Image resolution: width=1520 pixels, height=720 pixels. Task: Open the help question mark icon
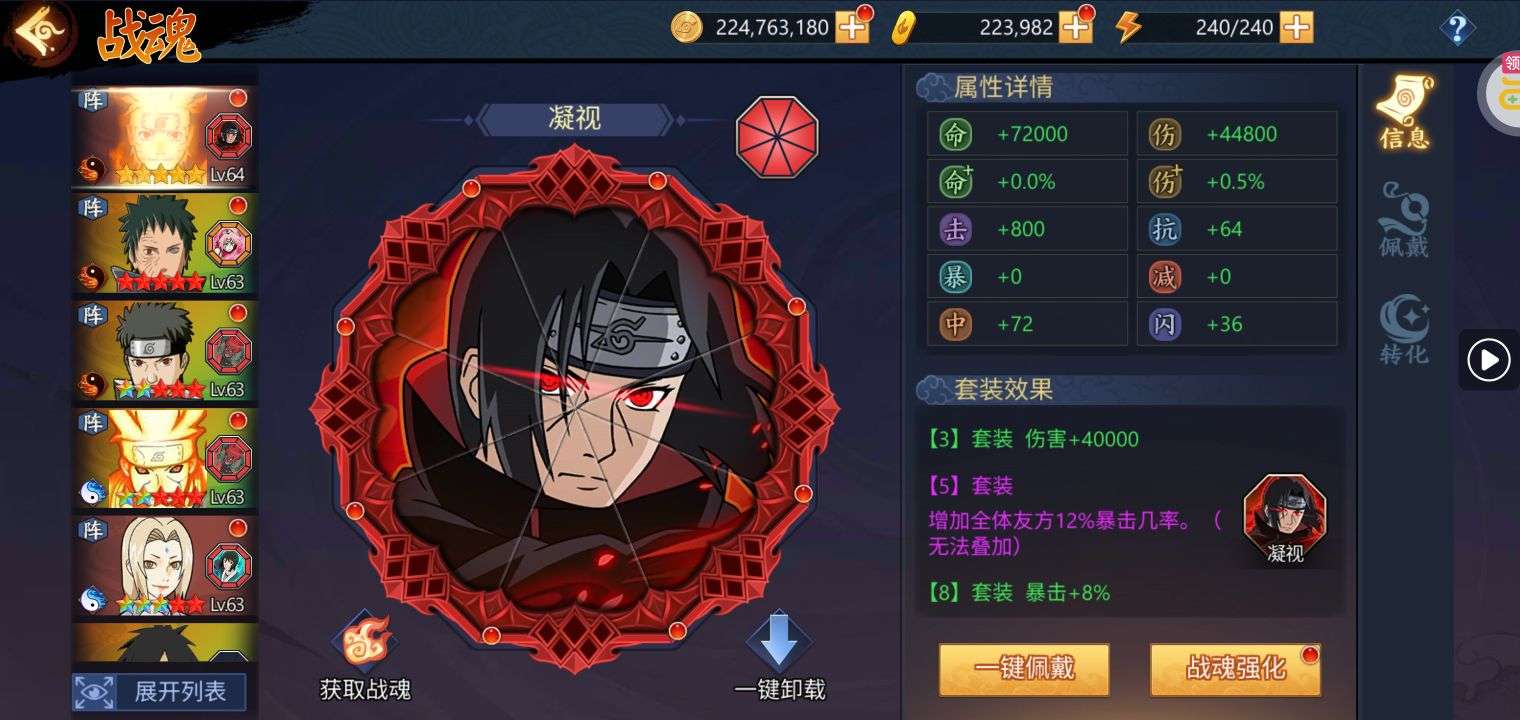point(1457,28)
